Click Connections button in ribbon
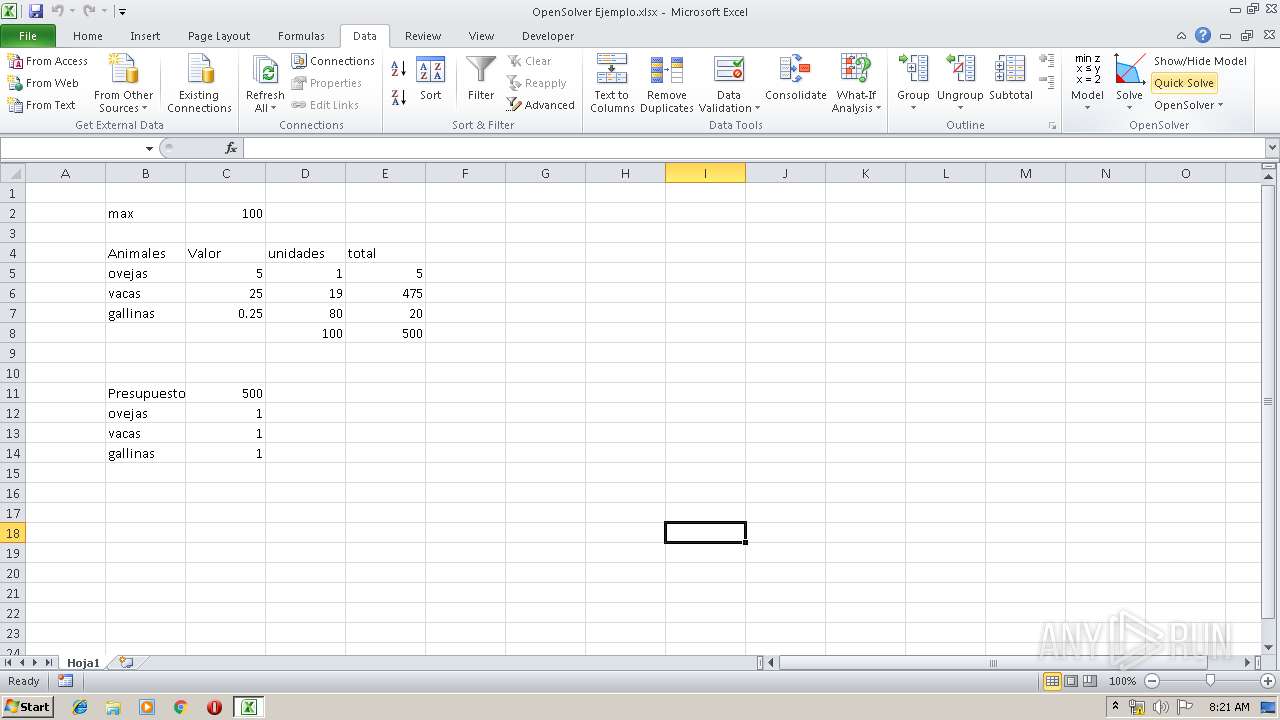1280x720 pixels. (x=333, y=61)
